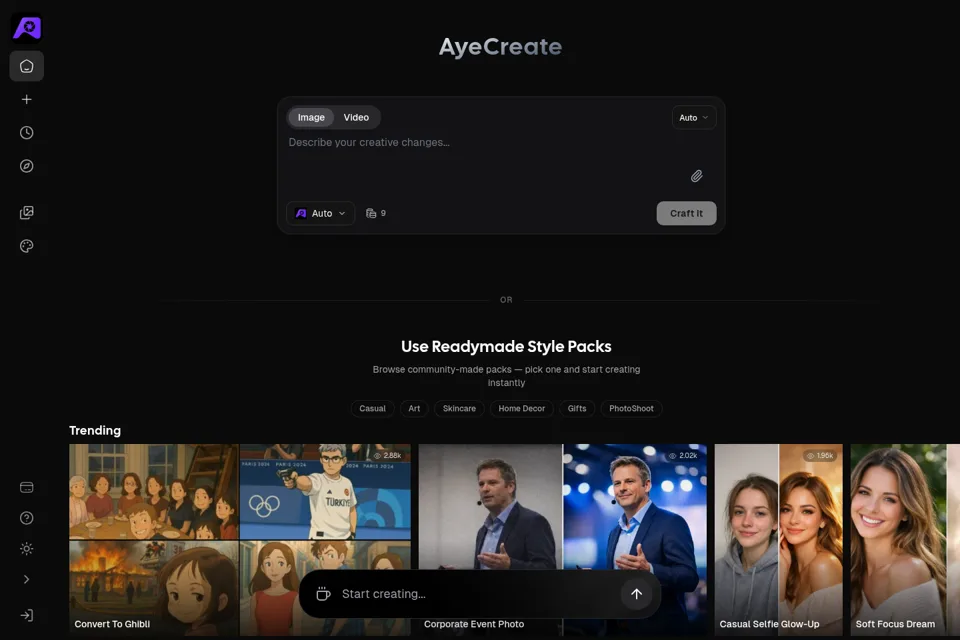Expand the sidebar with the arrow chevron
The width and height of the screenshot is (960, 640).
tap(26, 579)
